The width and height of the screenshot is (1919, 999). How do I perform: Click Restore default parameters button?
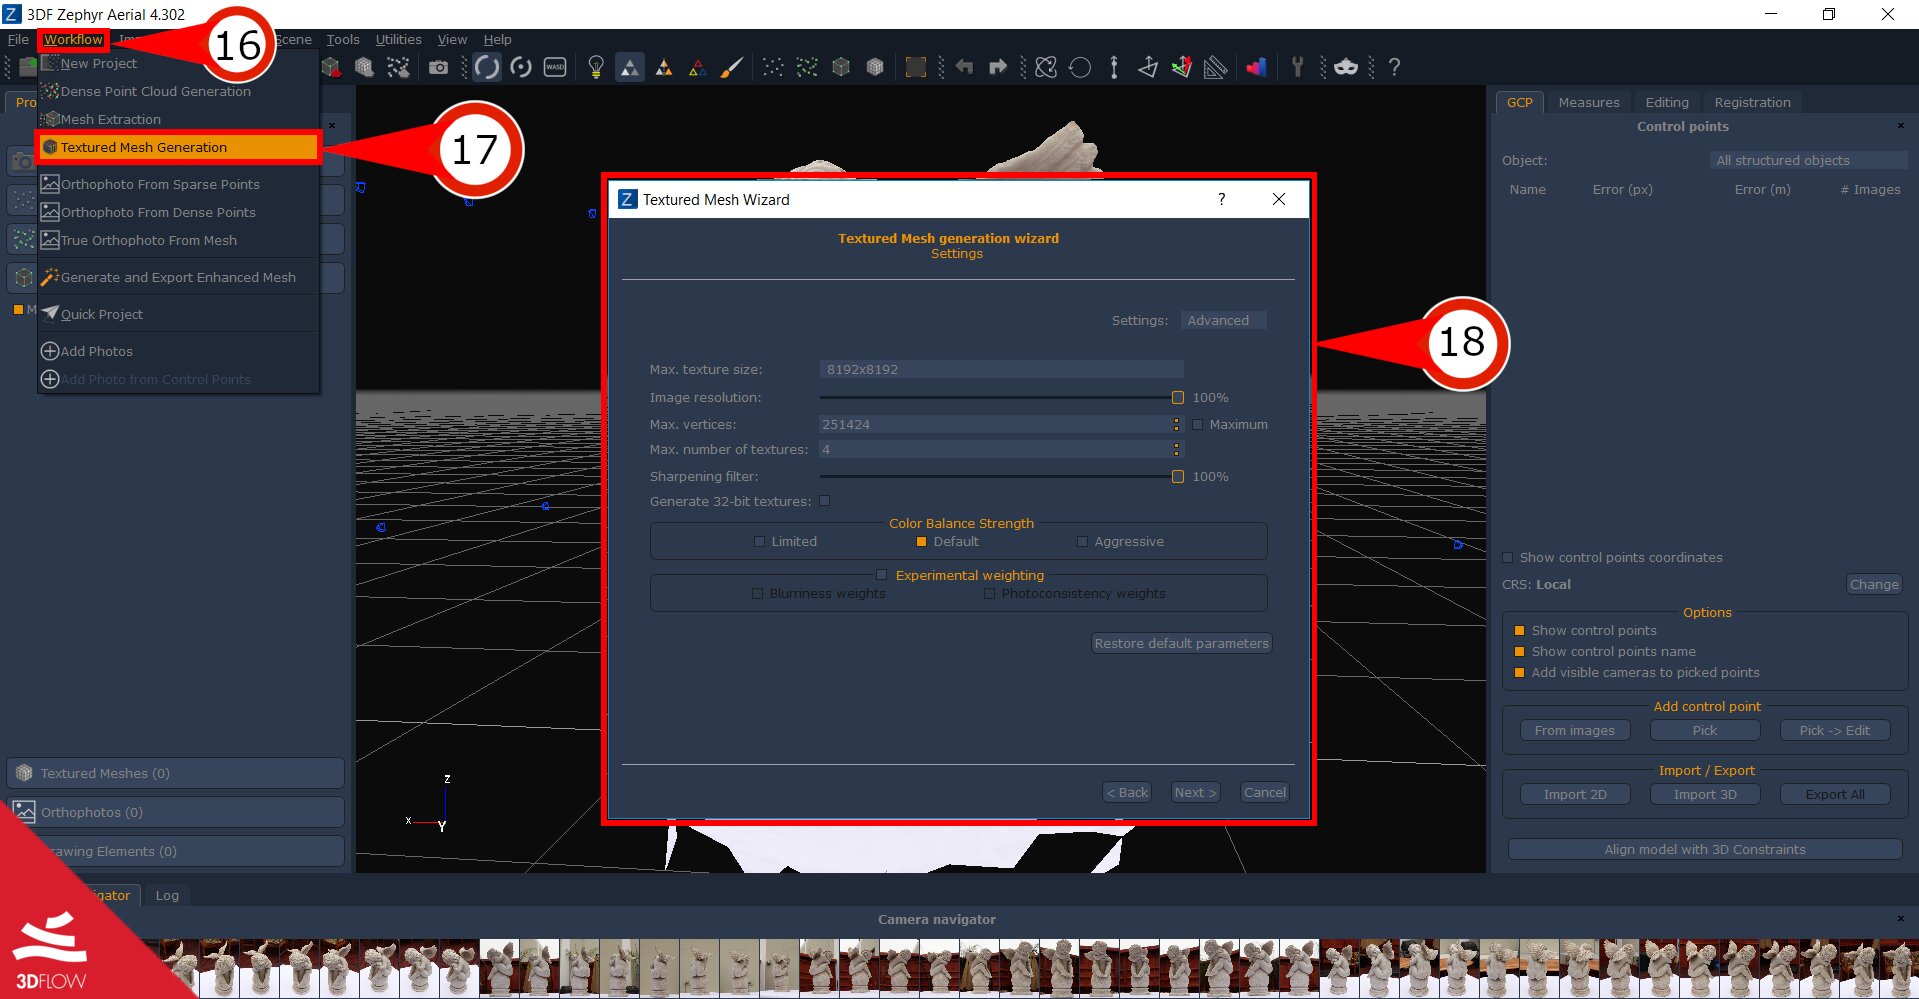tap(1181, 643)
